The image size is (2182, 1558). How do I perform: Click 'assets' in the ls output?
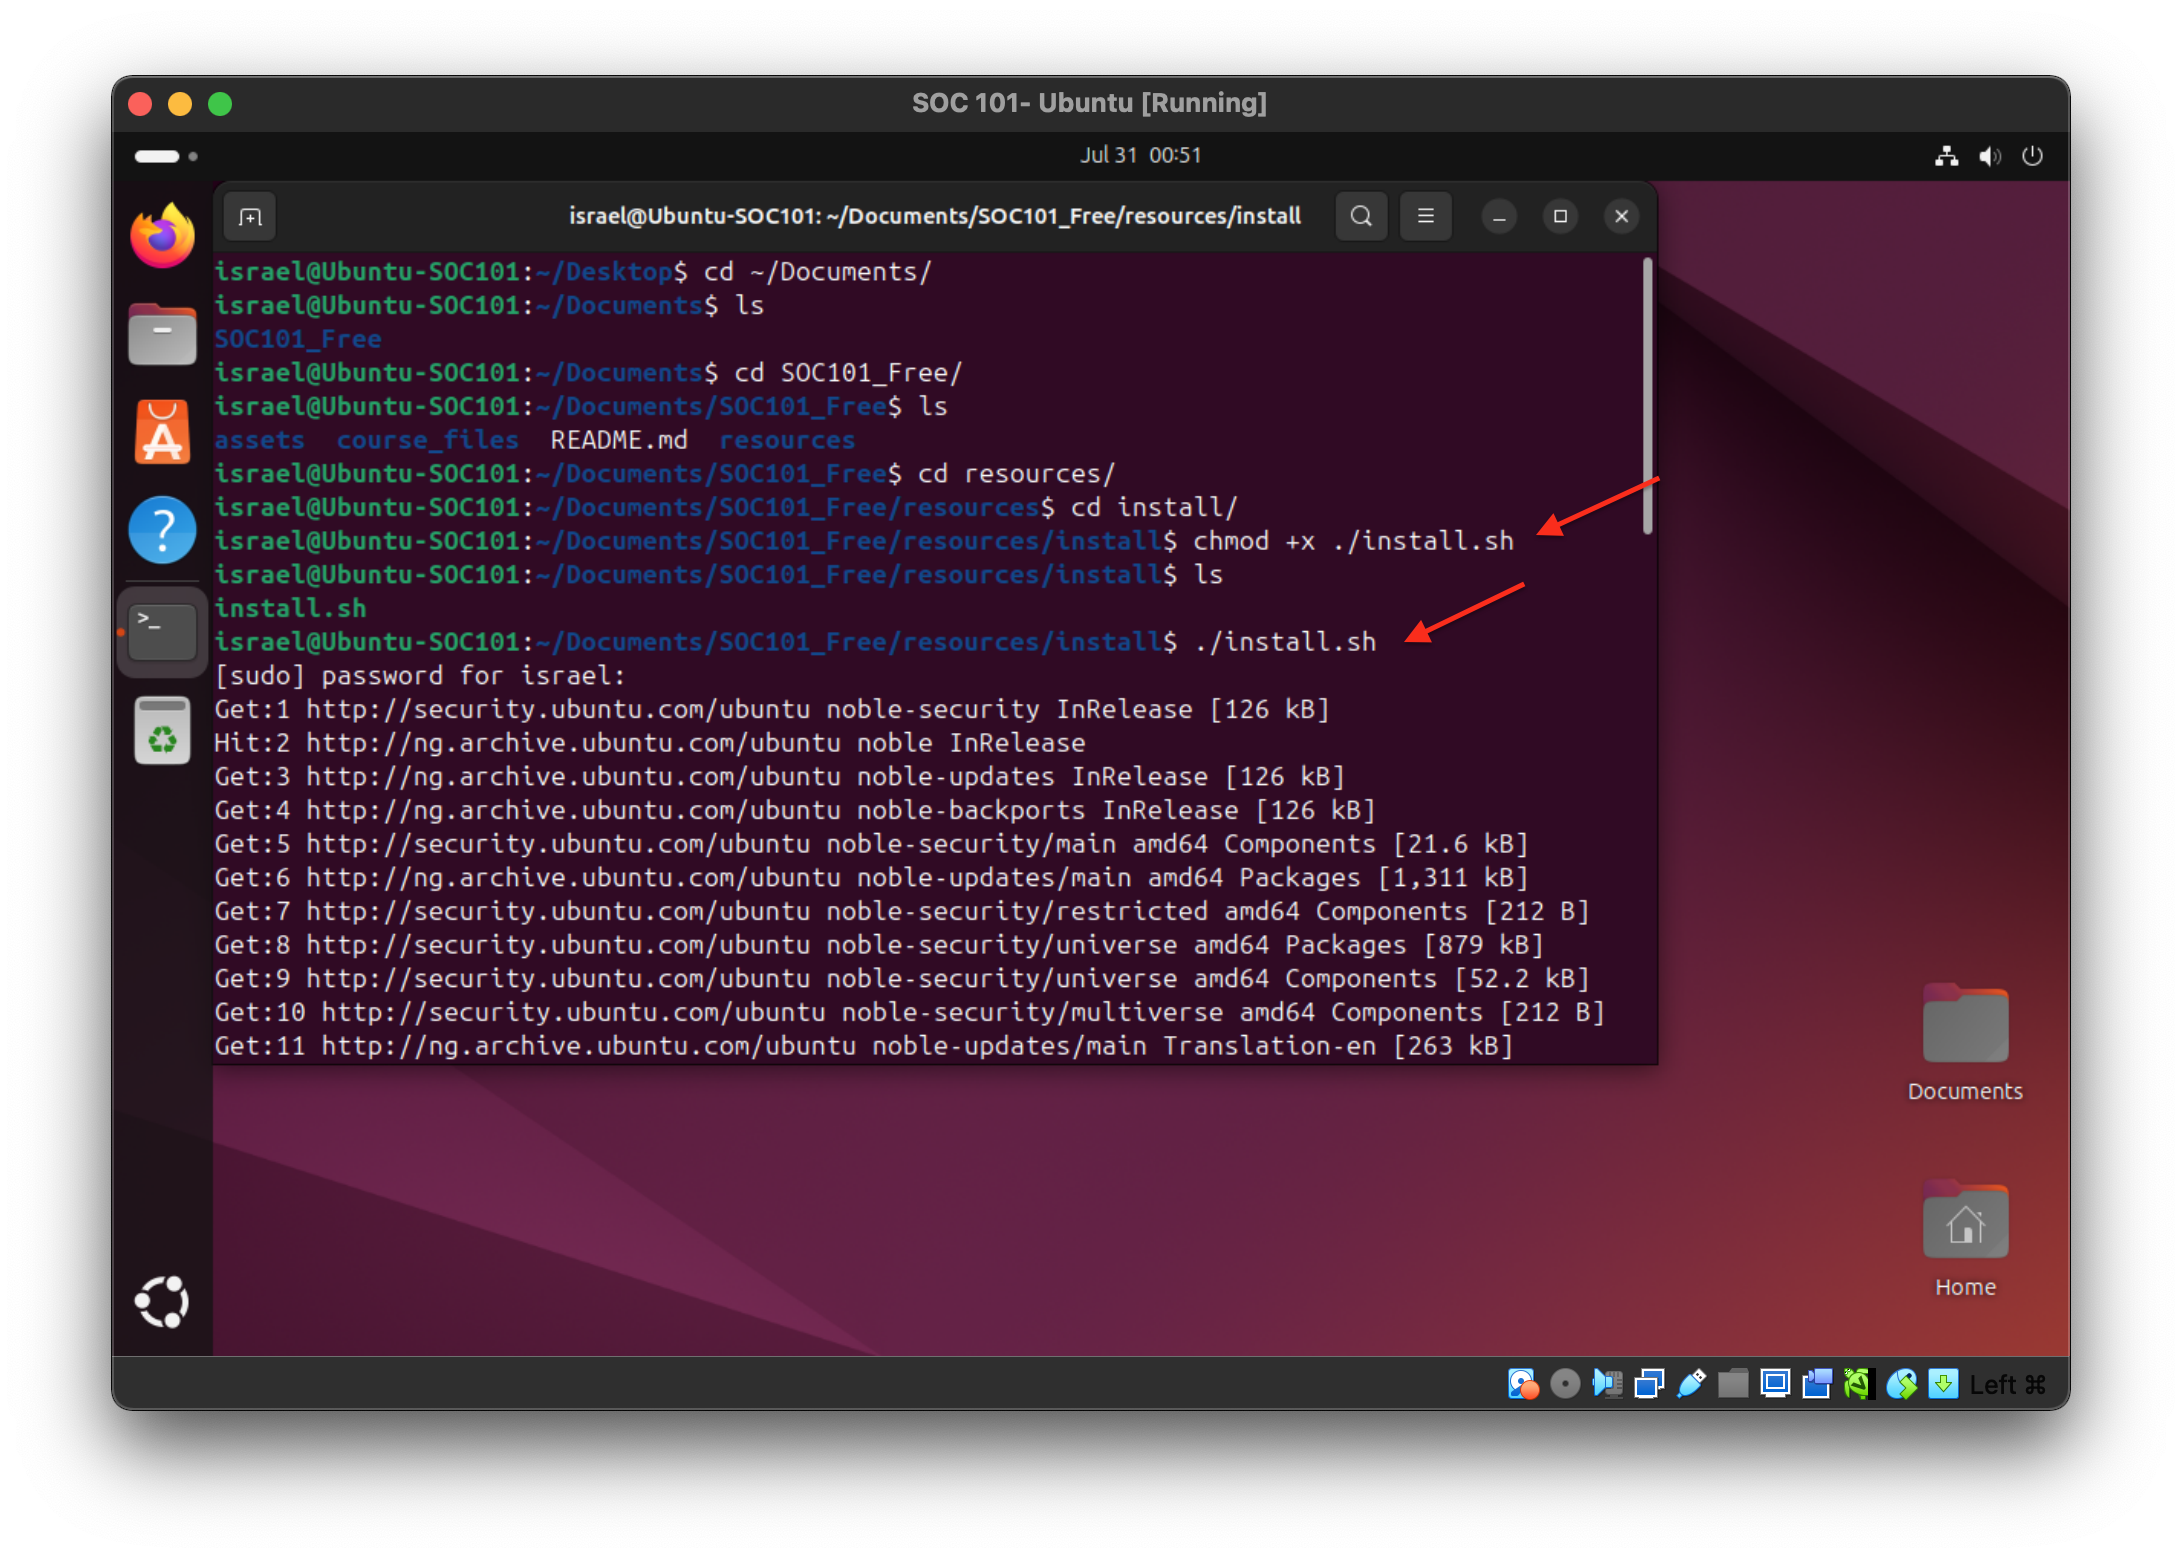260,440
